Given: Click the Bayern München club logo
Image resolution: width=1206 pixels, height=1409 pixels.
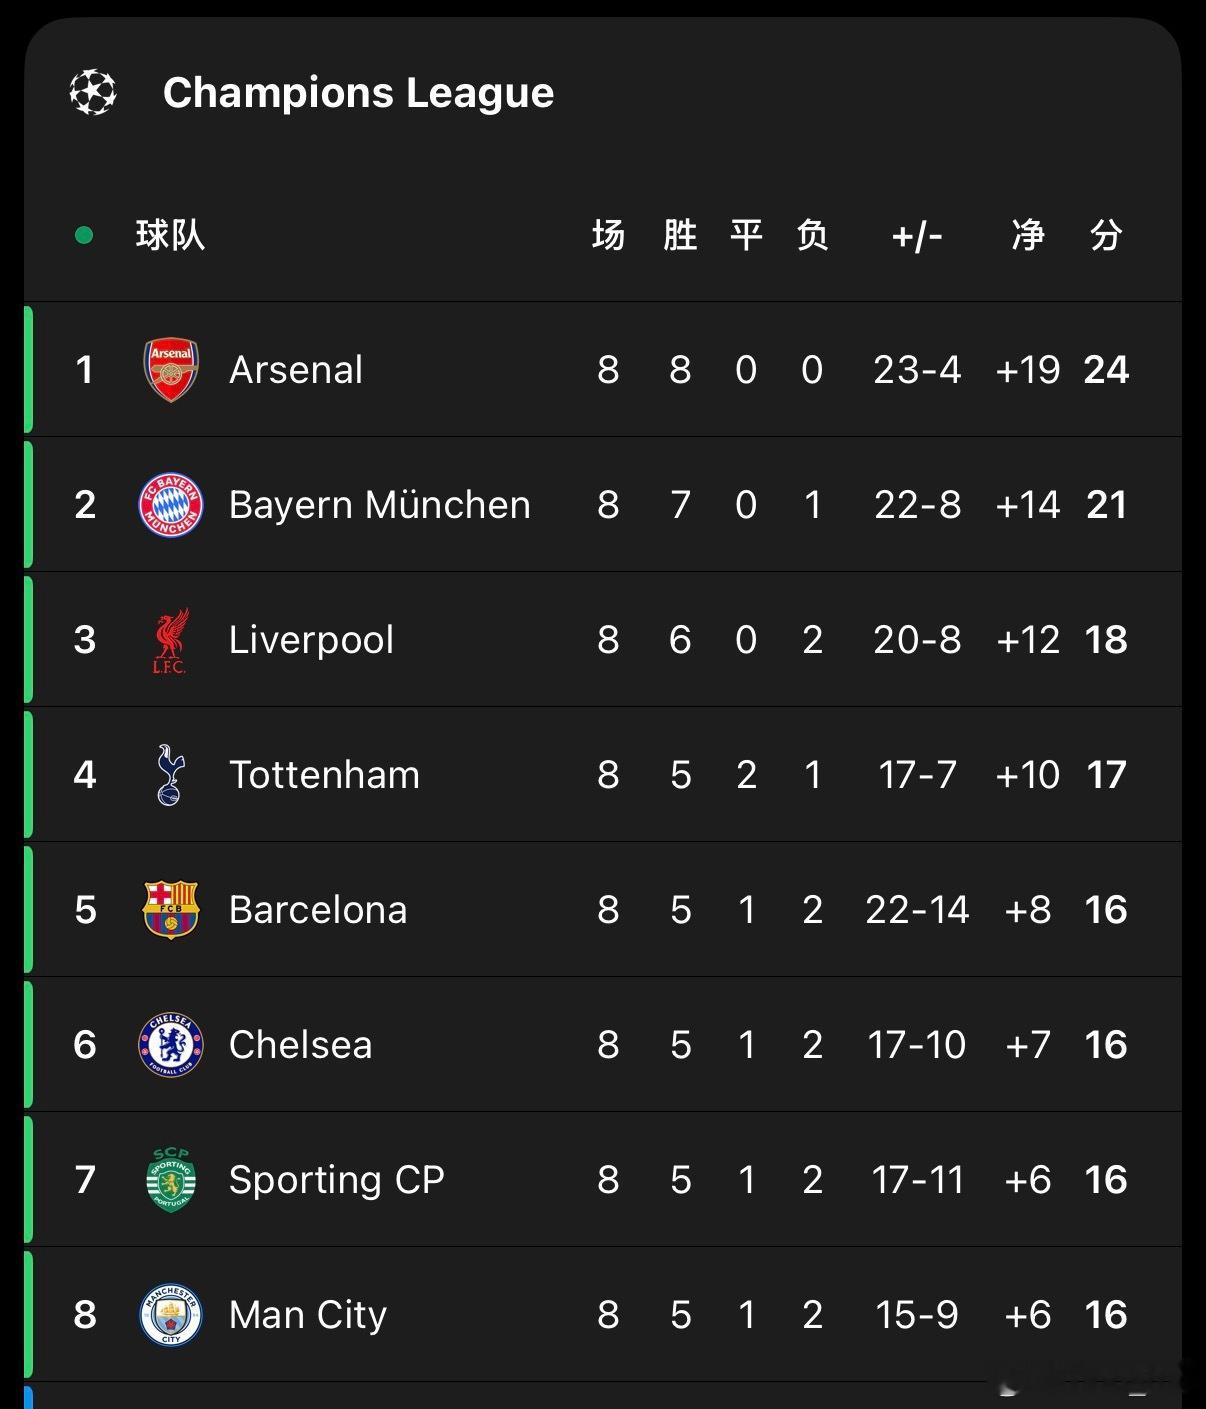Looking at the screenshot, I should point(171,505).
